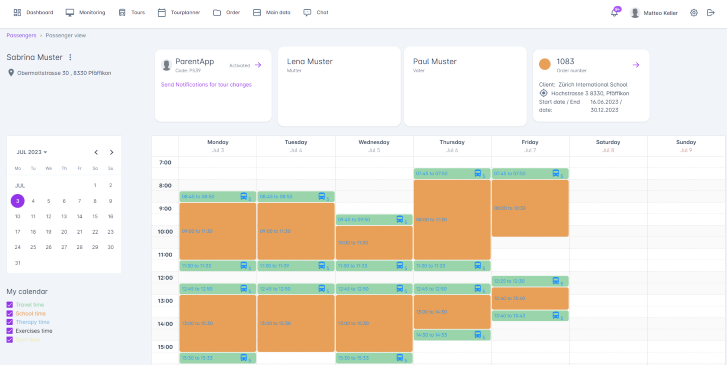
Task: Open the Main data section
Action: tap(272, 13)
